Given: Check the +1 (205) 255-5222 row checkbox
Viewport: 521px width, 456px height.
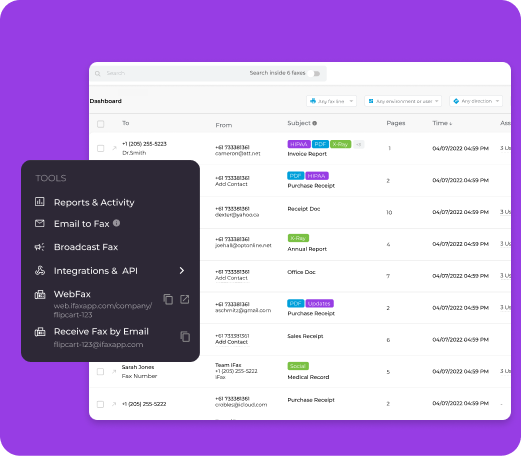Looking at the screenshot, I should [100, 404].
